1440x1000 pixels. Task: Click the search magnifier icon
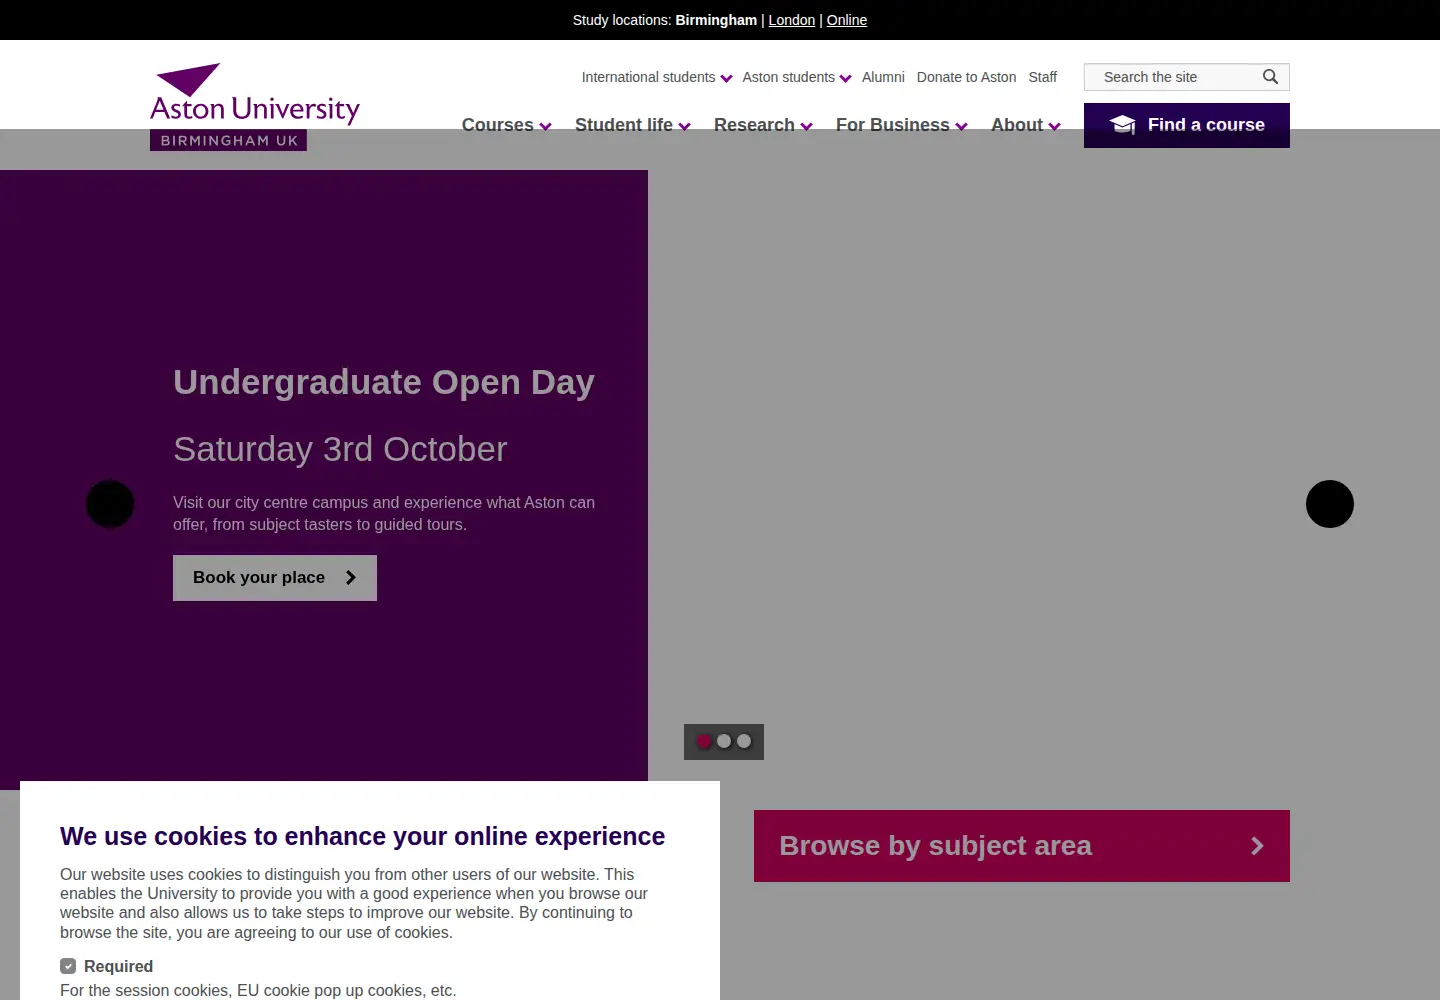[1270, 77]
